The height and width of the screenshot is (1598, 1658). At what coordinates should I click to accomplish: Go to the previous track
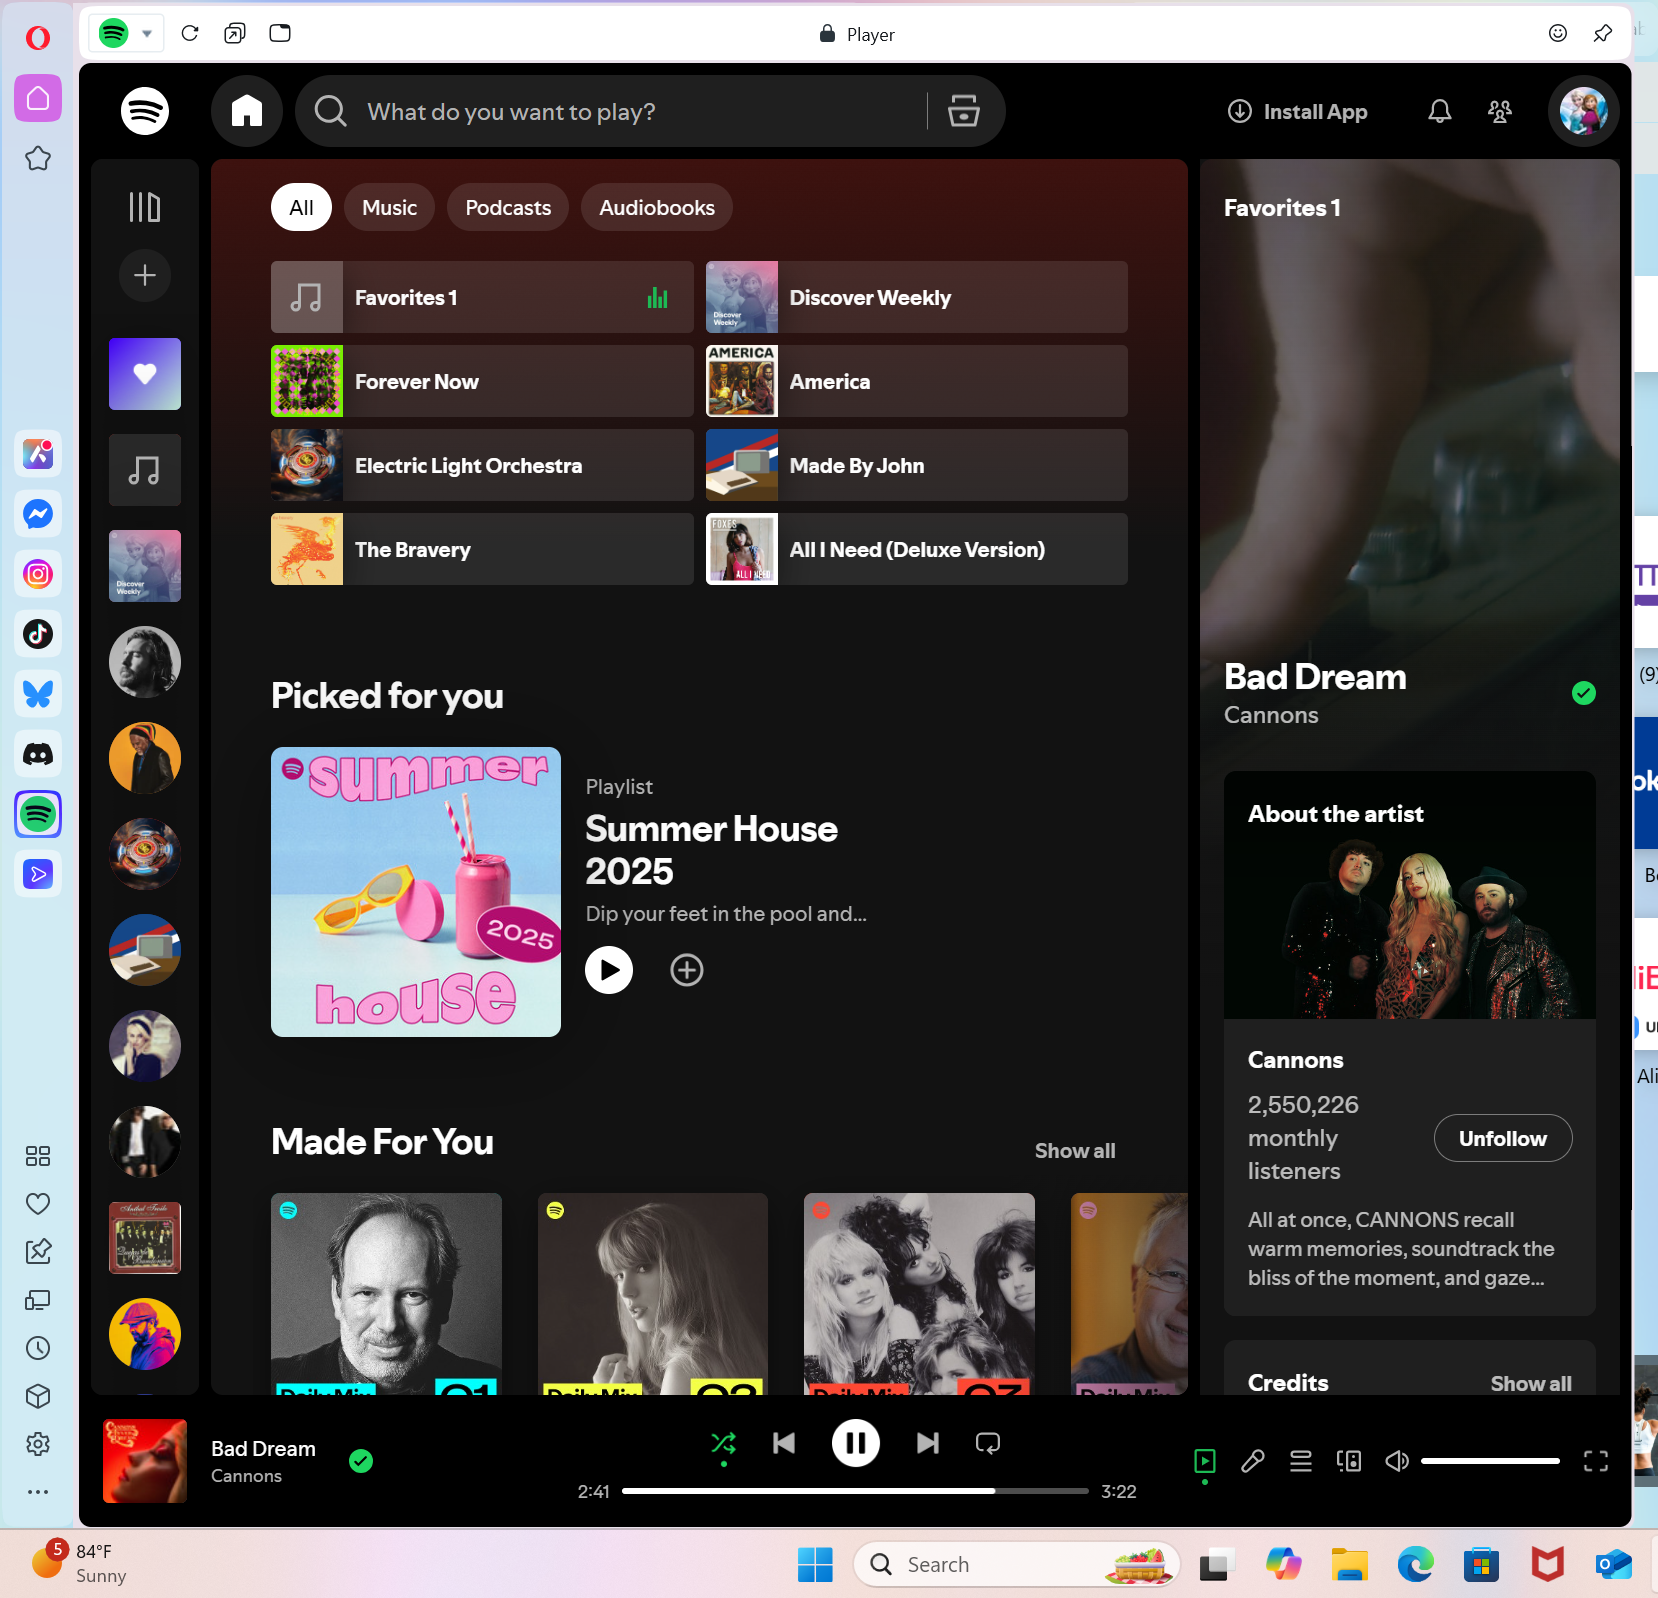[784, 1443]
